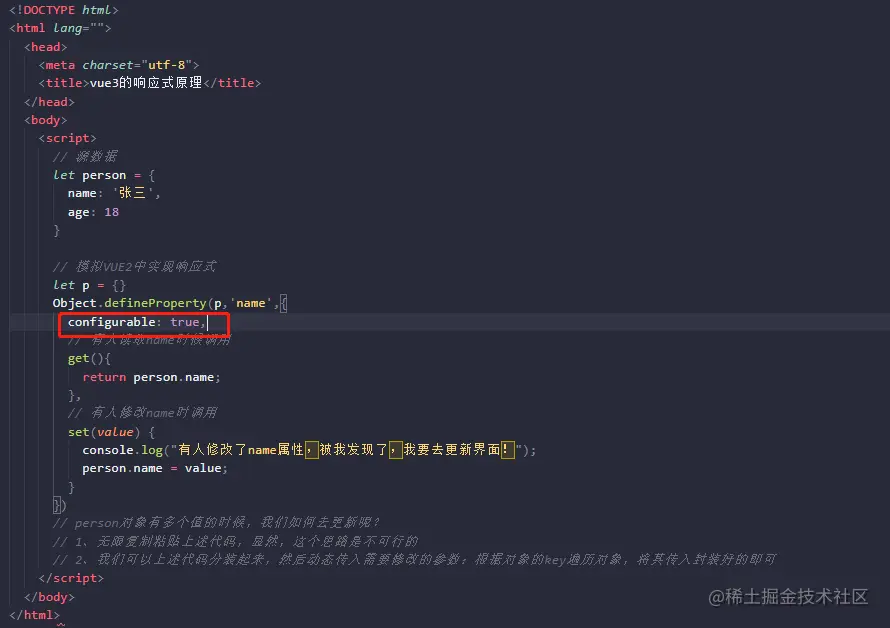Click the 'name' string in defineProperty call
This screenshot has height=628, width=890.
pyautogui.click(x=250, y=304)
